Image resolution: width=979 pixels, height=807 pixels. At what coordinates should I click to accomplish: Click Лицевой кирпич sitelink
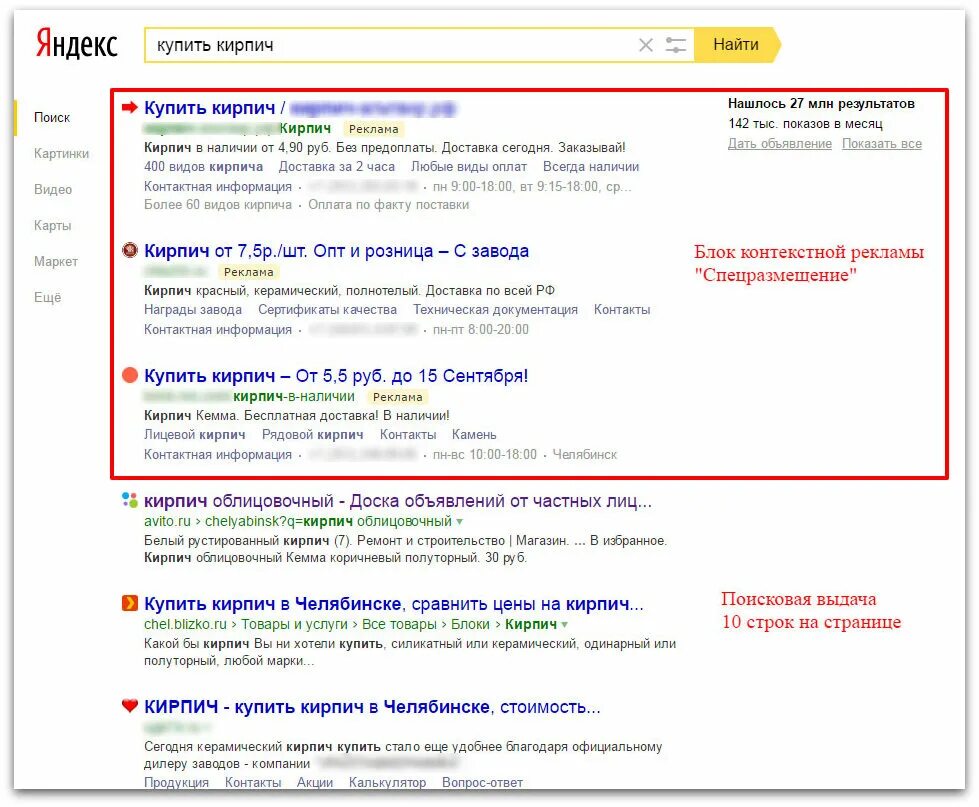(195, 434)
